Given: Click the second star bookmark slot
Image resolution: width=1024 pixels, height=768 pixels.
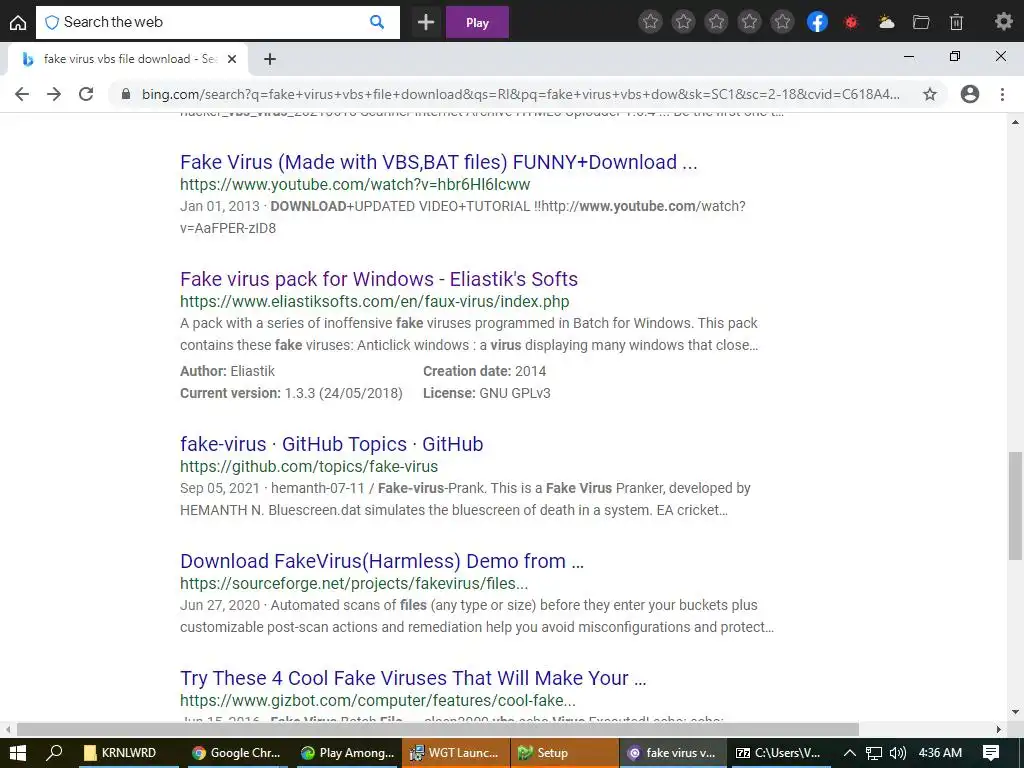Looking at the screenshot, I should coord(684,22).
